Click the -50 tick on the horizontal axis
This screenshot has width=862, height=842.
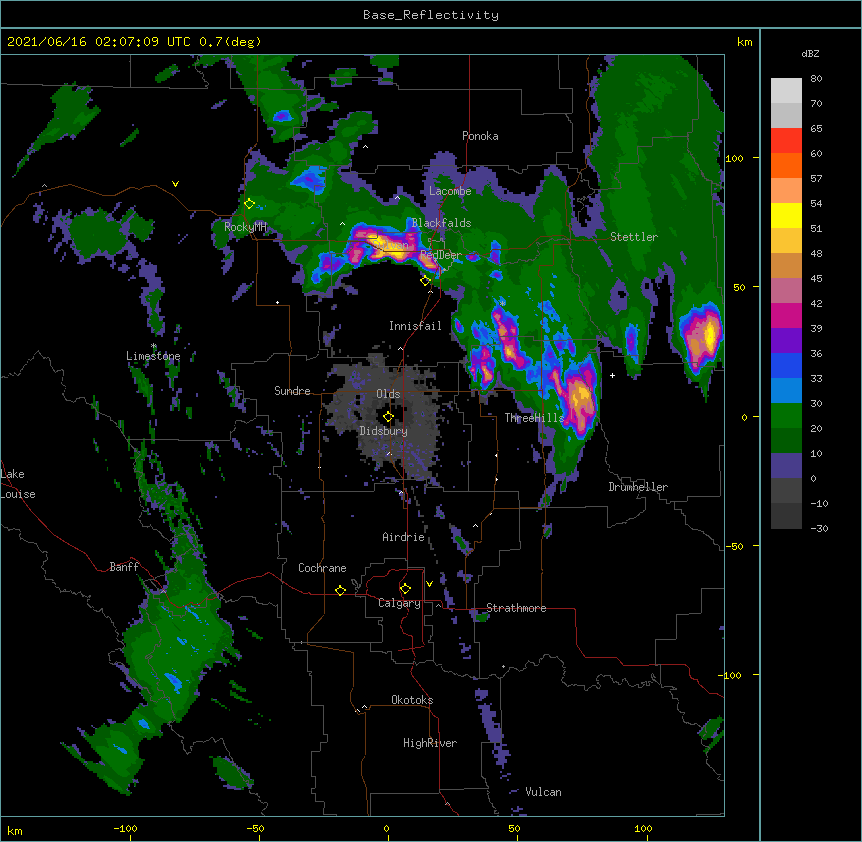click(255, 828)
